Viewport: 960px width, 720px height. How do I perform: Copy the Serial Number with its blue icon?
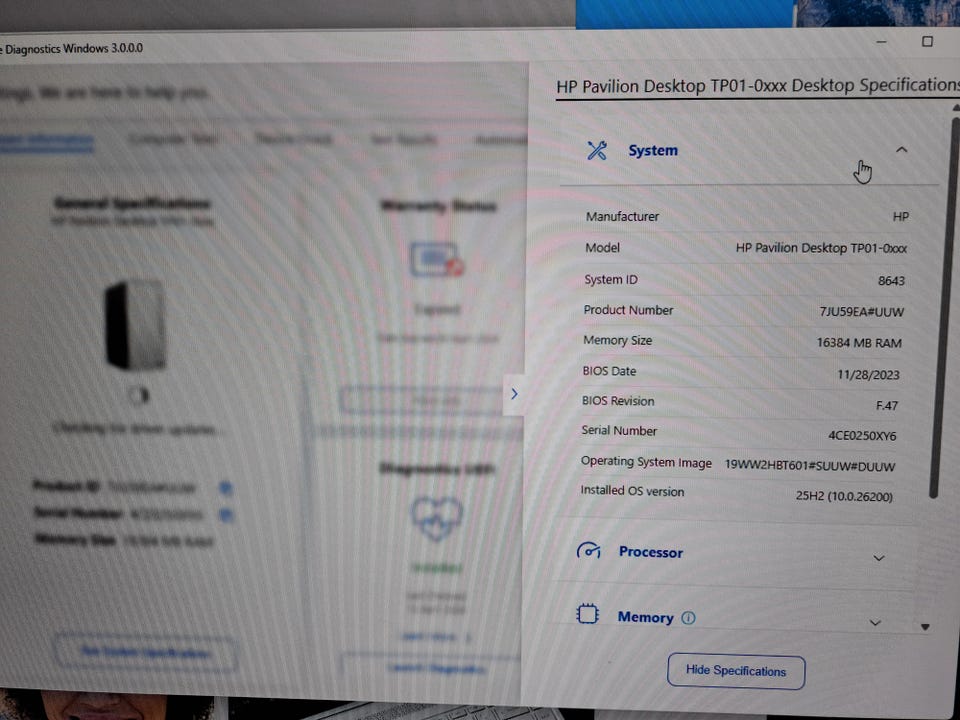tap(227, 516)
